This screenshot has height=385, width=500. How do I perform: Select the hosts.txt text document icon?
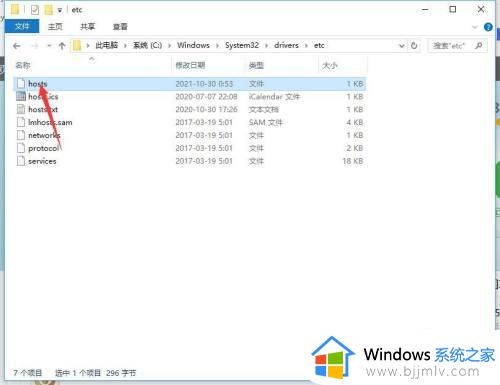click(21, 109)
